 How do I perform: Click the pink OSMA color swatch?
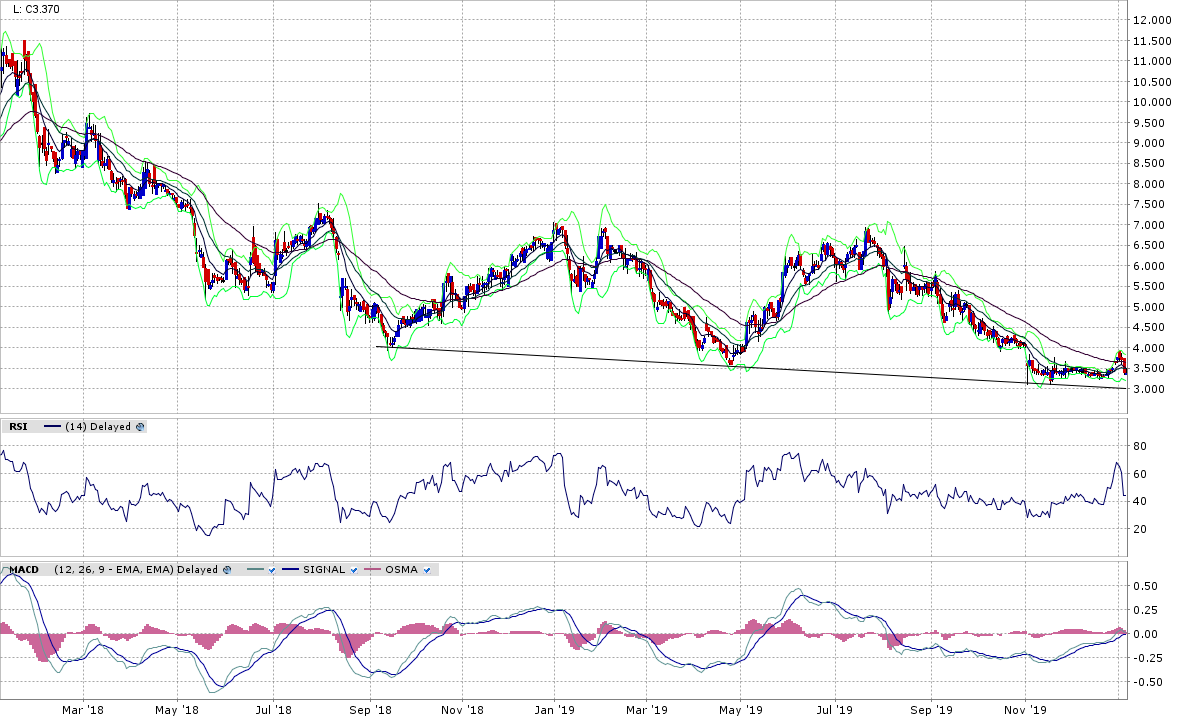[373, 570]
